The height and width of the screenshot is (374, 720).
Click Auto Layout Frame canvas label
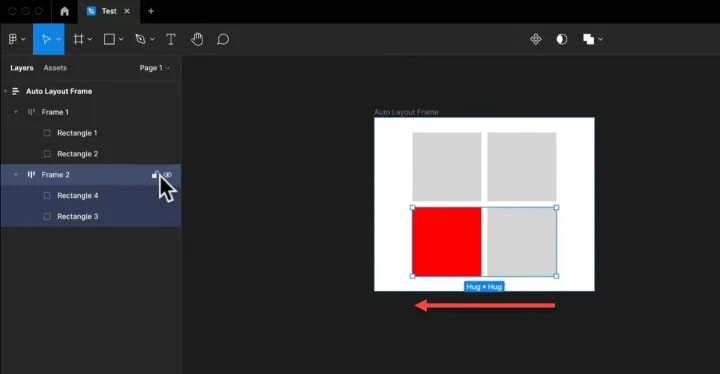406,112
